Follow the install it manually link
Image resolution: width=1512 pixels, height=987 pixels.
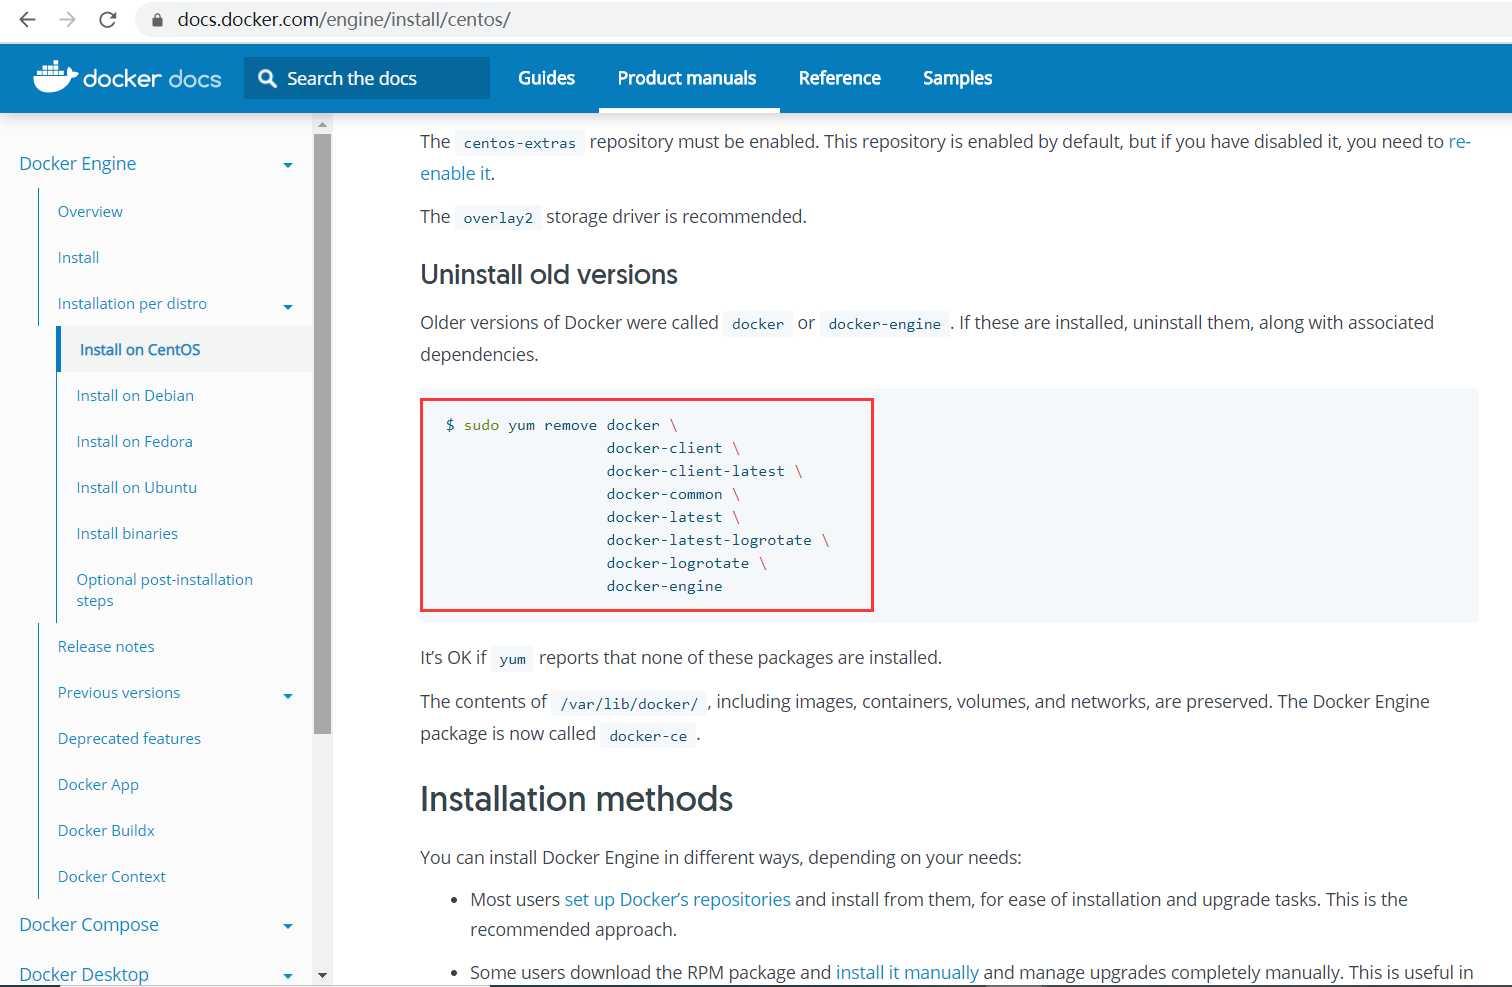tap(907, 972)
